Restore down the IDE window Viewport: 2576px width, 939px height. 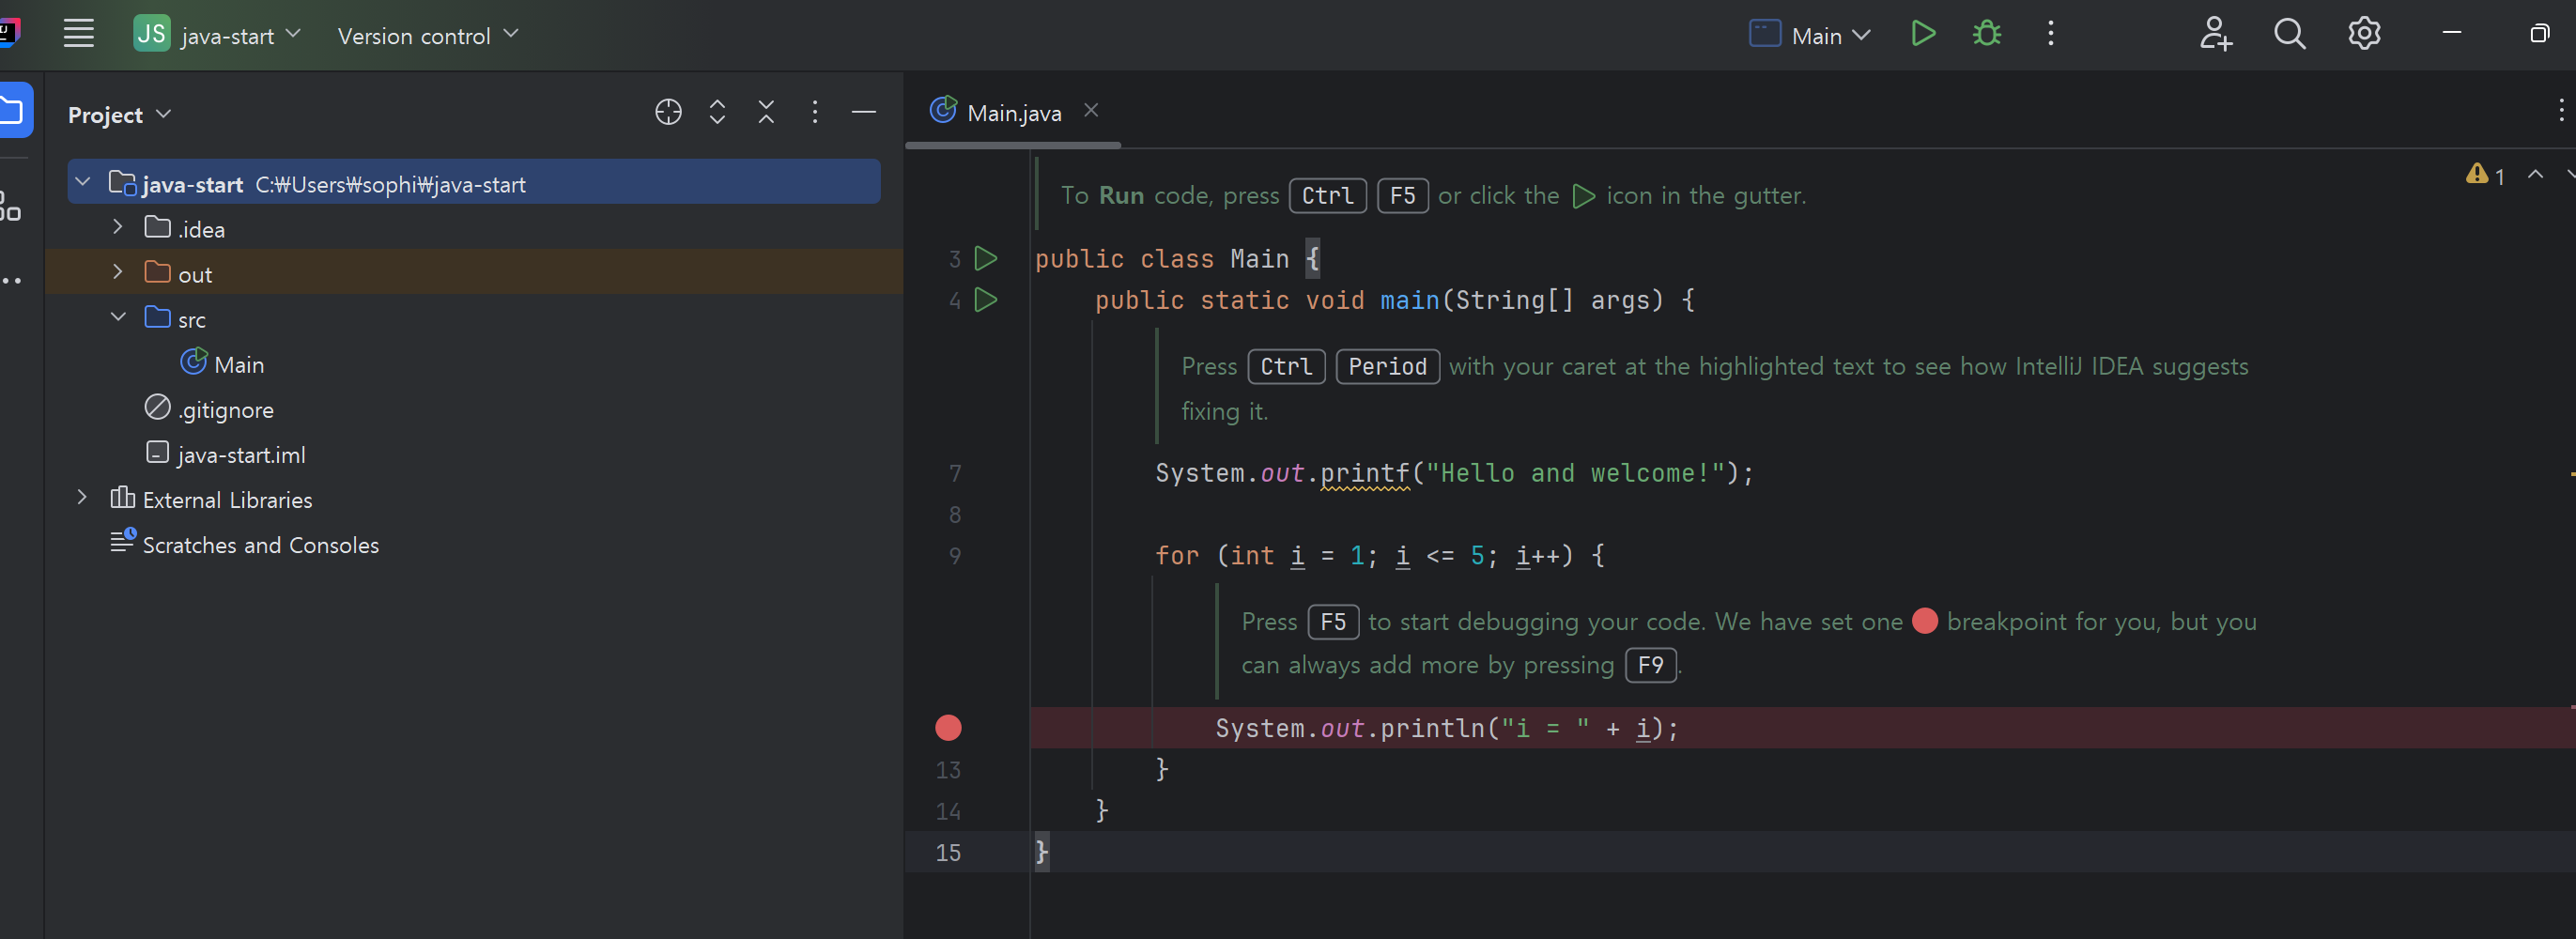2539,33
